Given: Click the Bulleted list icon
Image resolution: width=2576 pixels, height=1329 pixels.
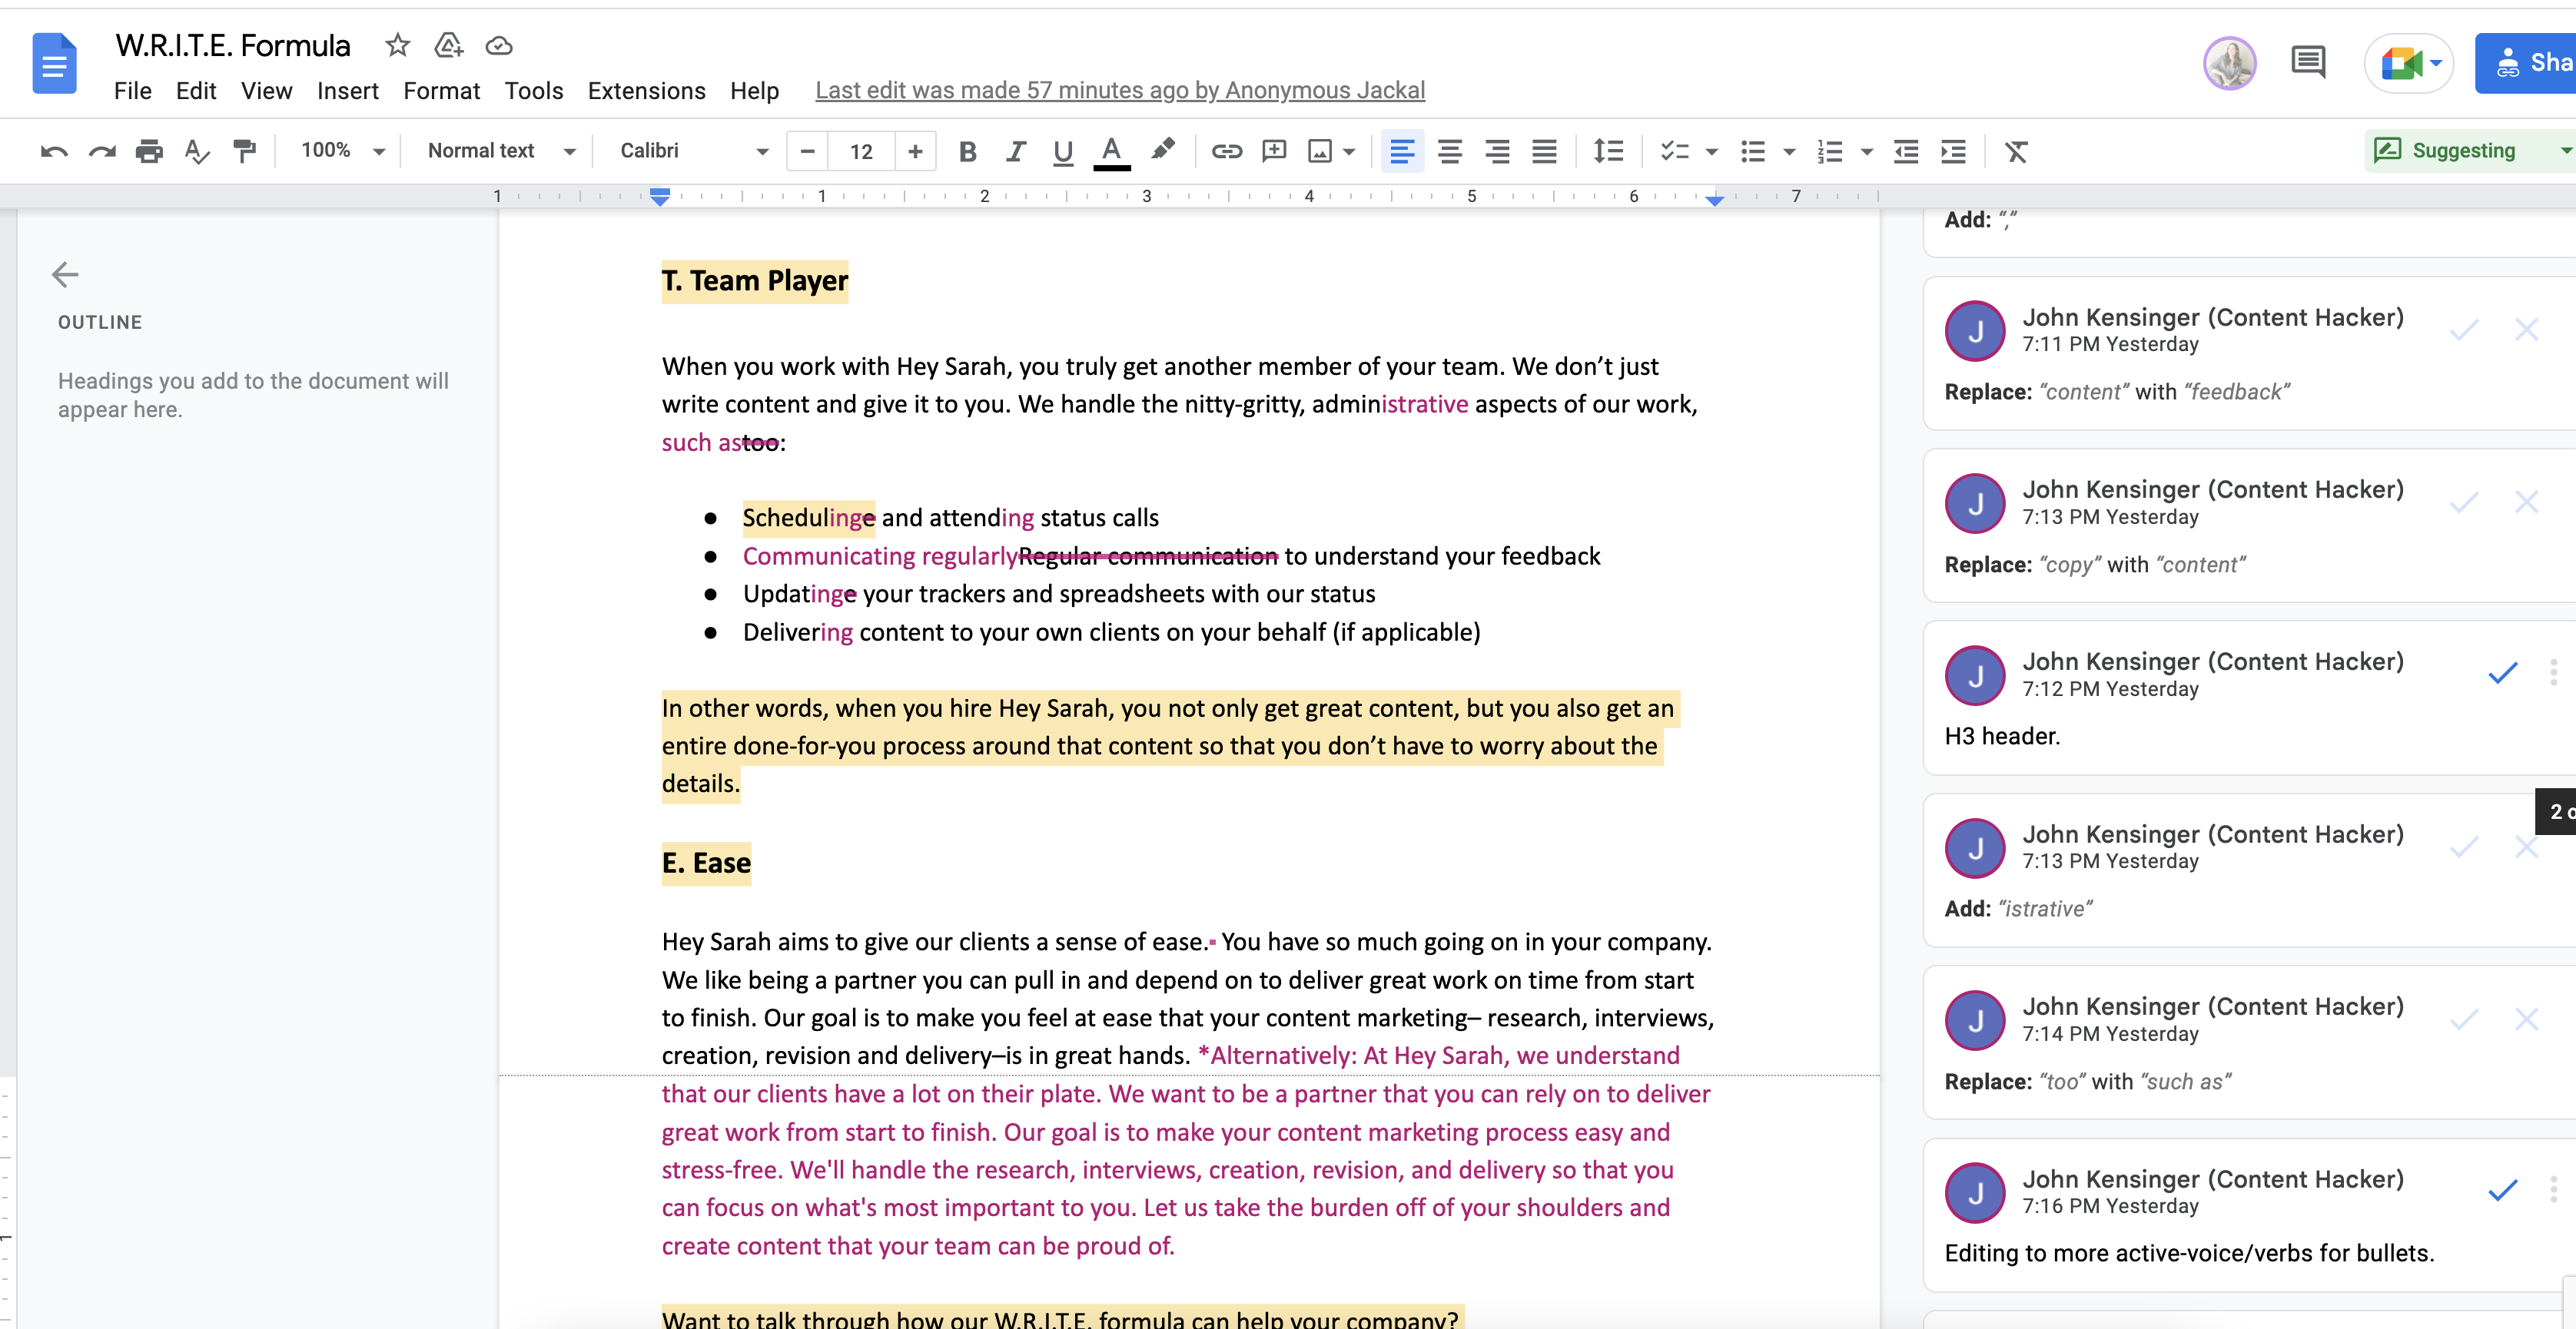Looking at the screenshot, I should coord(1752,151).
